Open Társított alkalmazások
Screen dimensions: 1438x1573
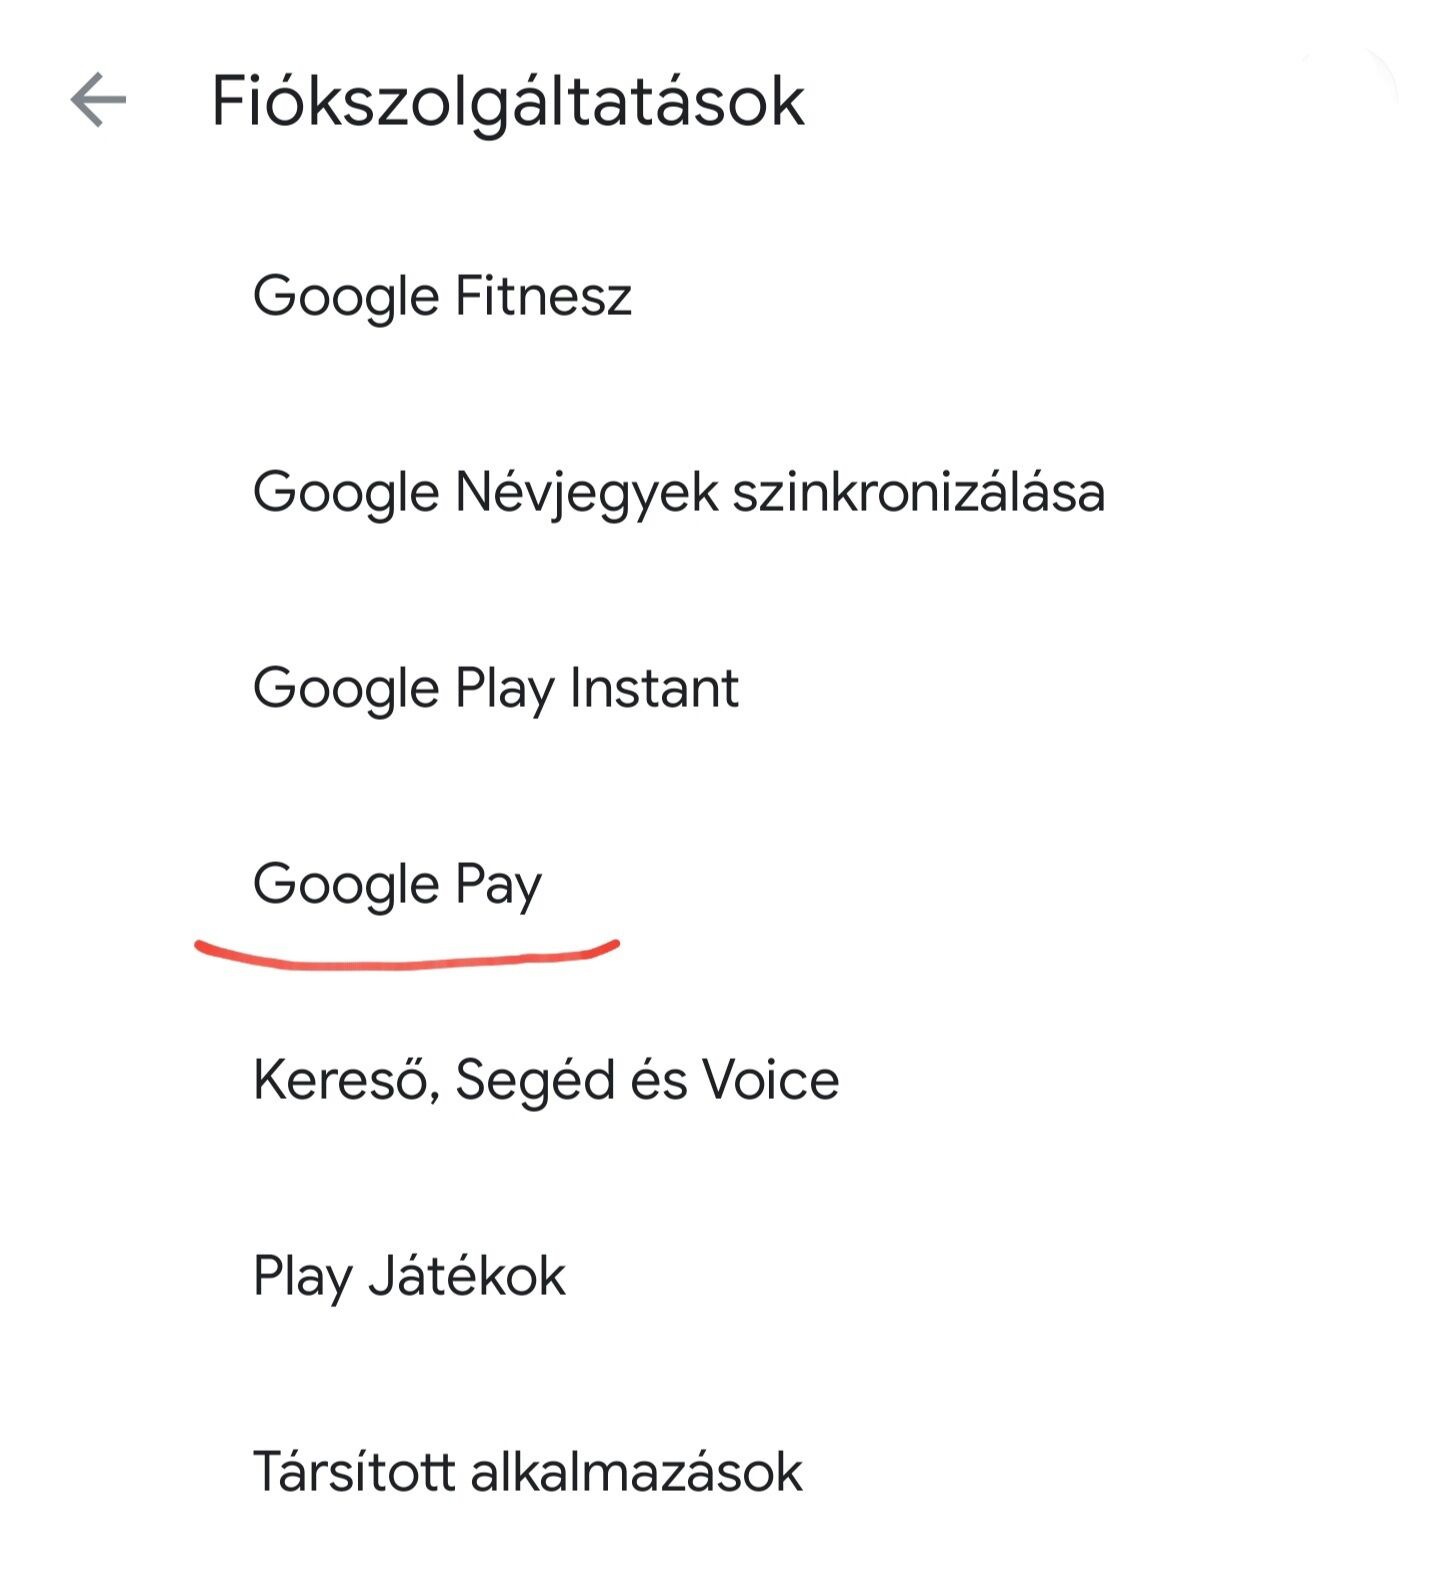(719, 1472)
